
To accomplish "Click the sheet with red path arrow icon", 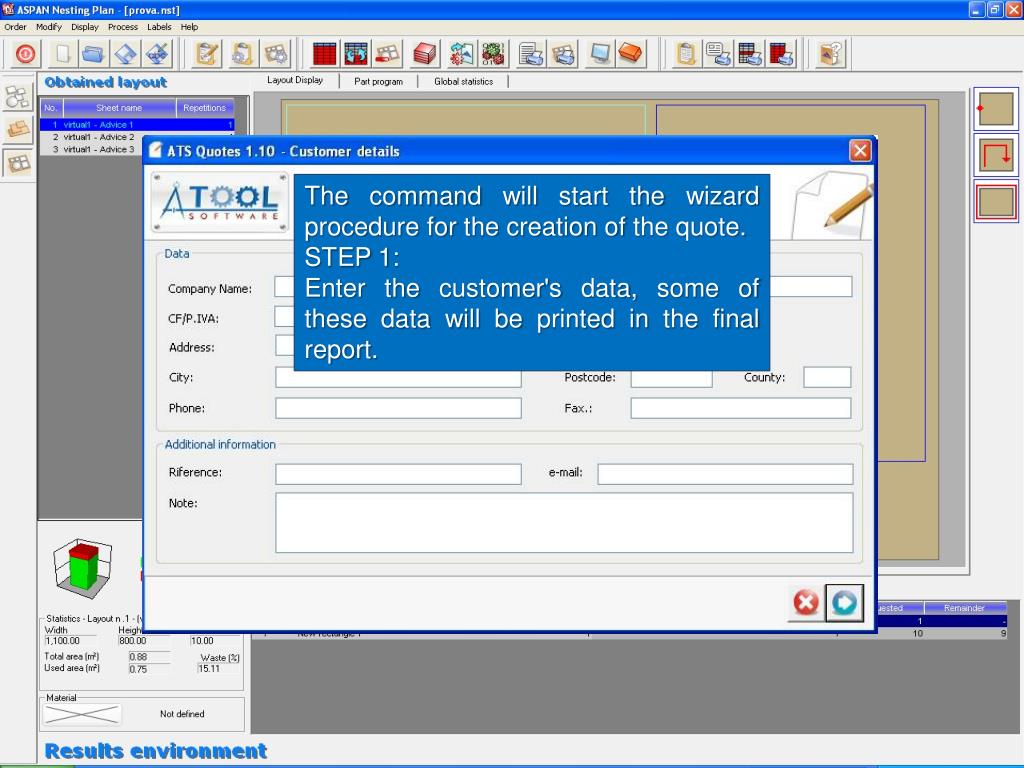I will tap(996, 155).
